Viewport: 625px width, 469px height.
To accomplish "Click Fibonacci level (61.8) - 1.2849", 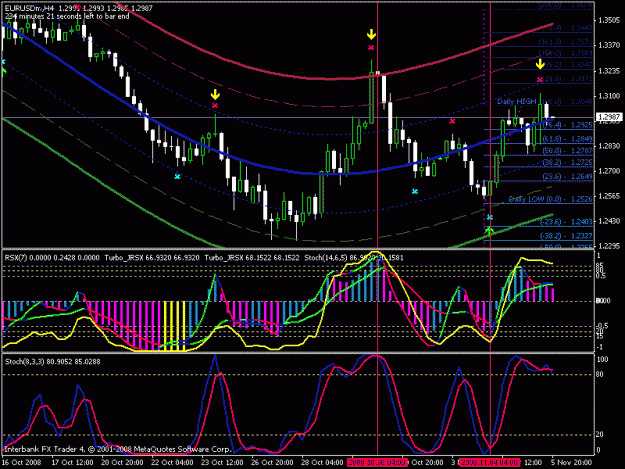I will [x=568, y=139].
